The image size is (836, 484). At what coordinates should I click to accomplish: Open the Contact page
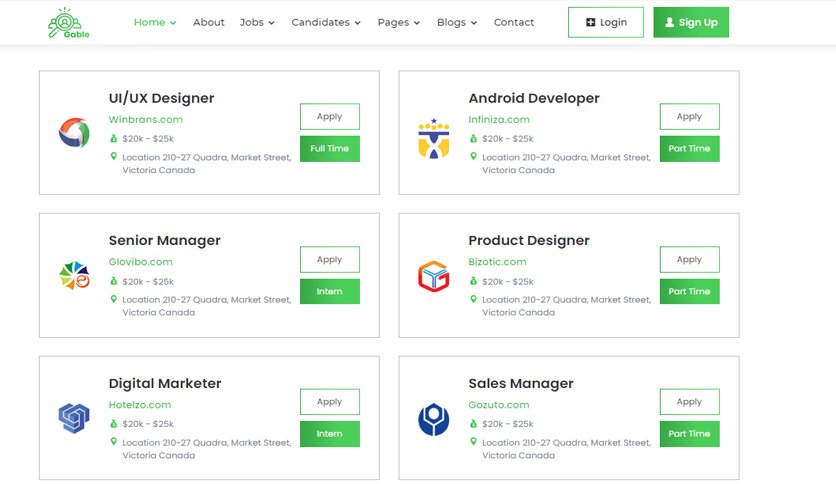[513, 22]
